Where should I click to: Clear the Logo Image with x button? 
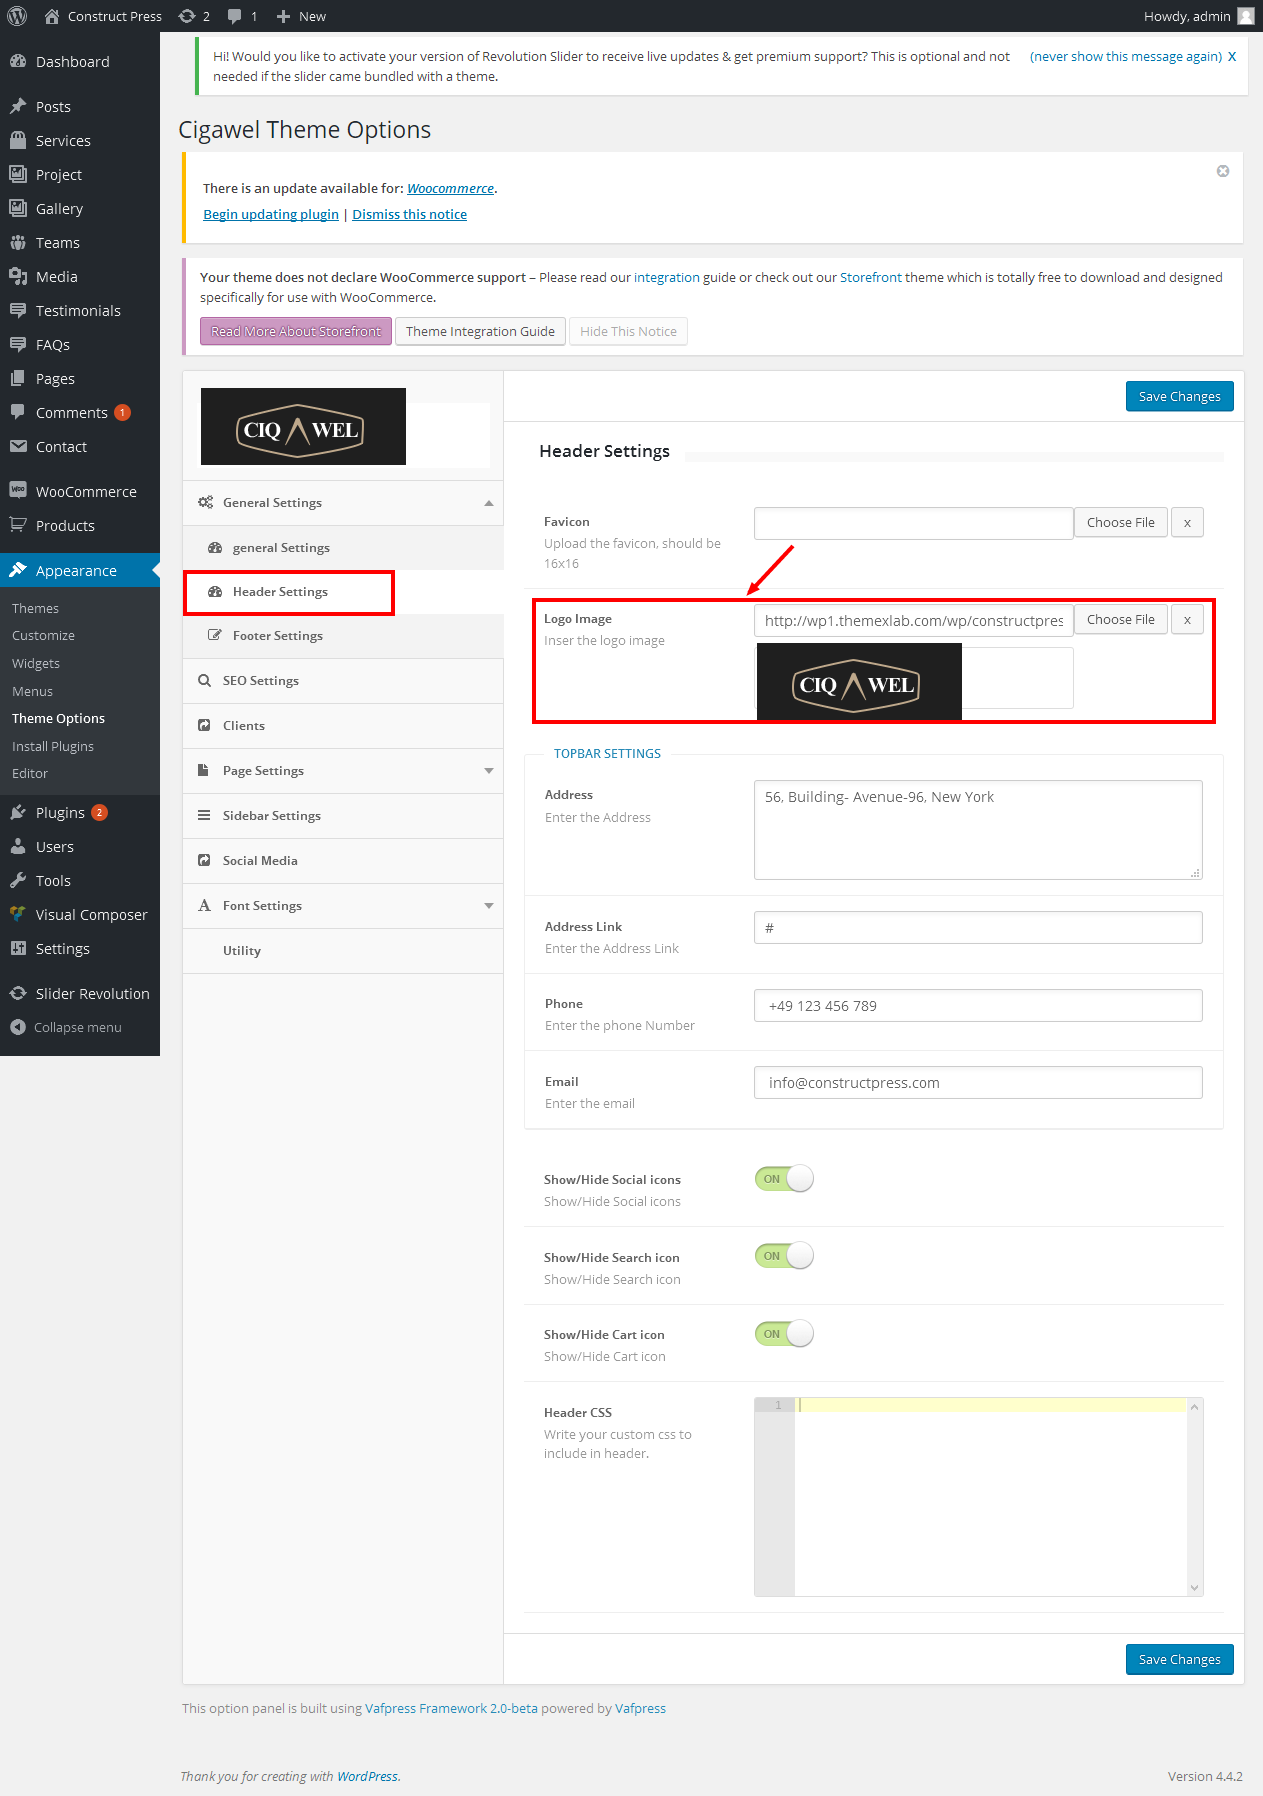click(x=1187, y=620)
